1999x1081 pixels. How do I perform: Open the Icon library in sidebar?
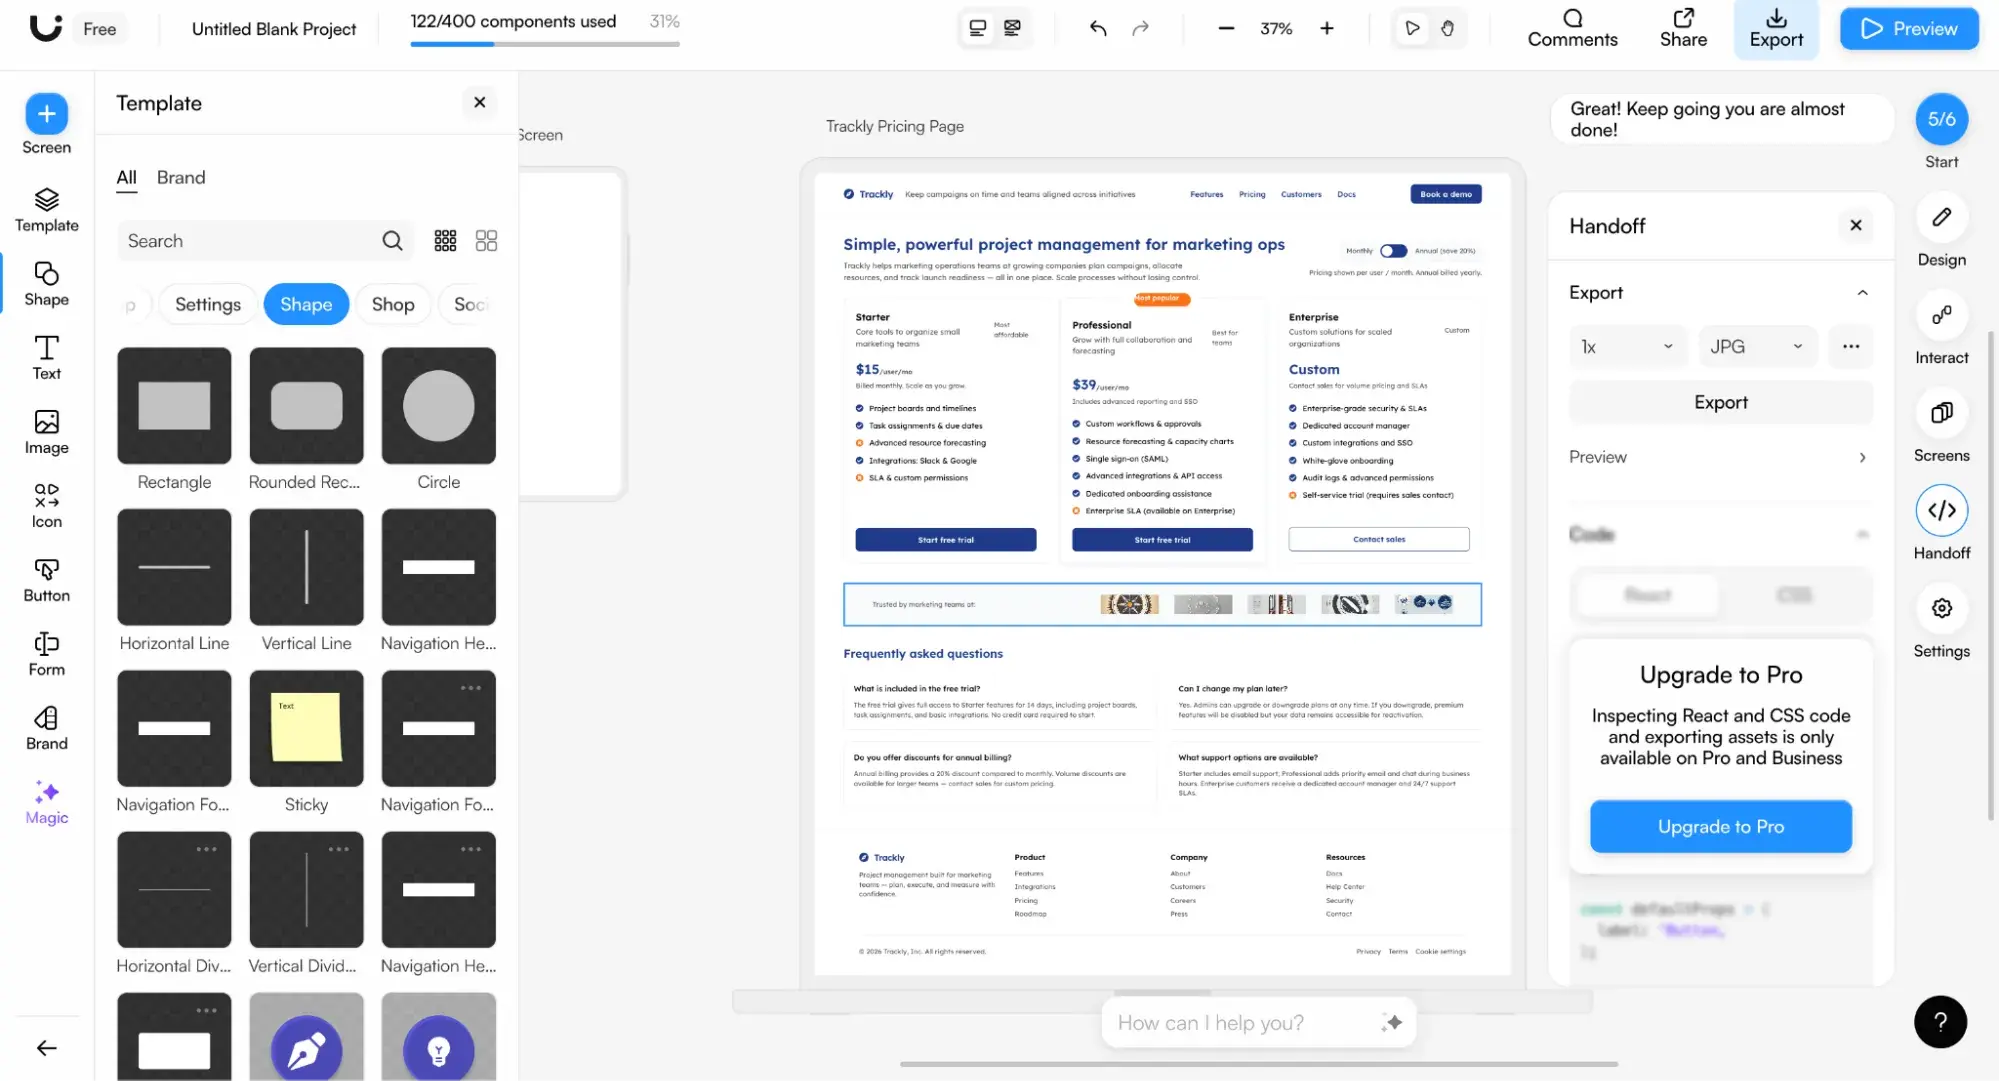coord(46,506)
